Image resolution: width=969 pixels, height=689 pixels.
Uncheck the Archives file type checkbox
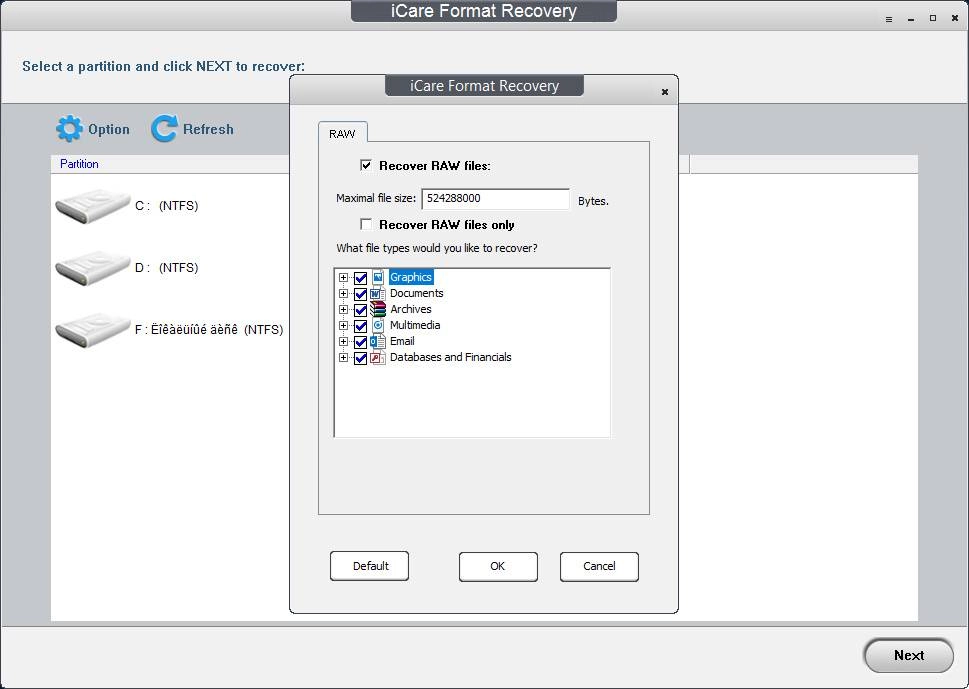click(360, 310)
